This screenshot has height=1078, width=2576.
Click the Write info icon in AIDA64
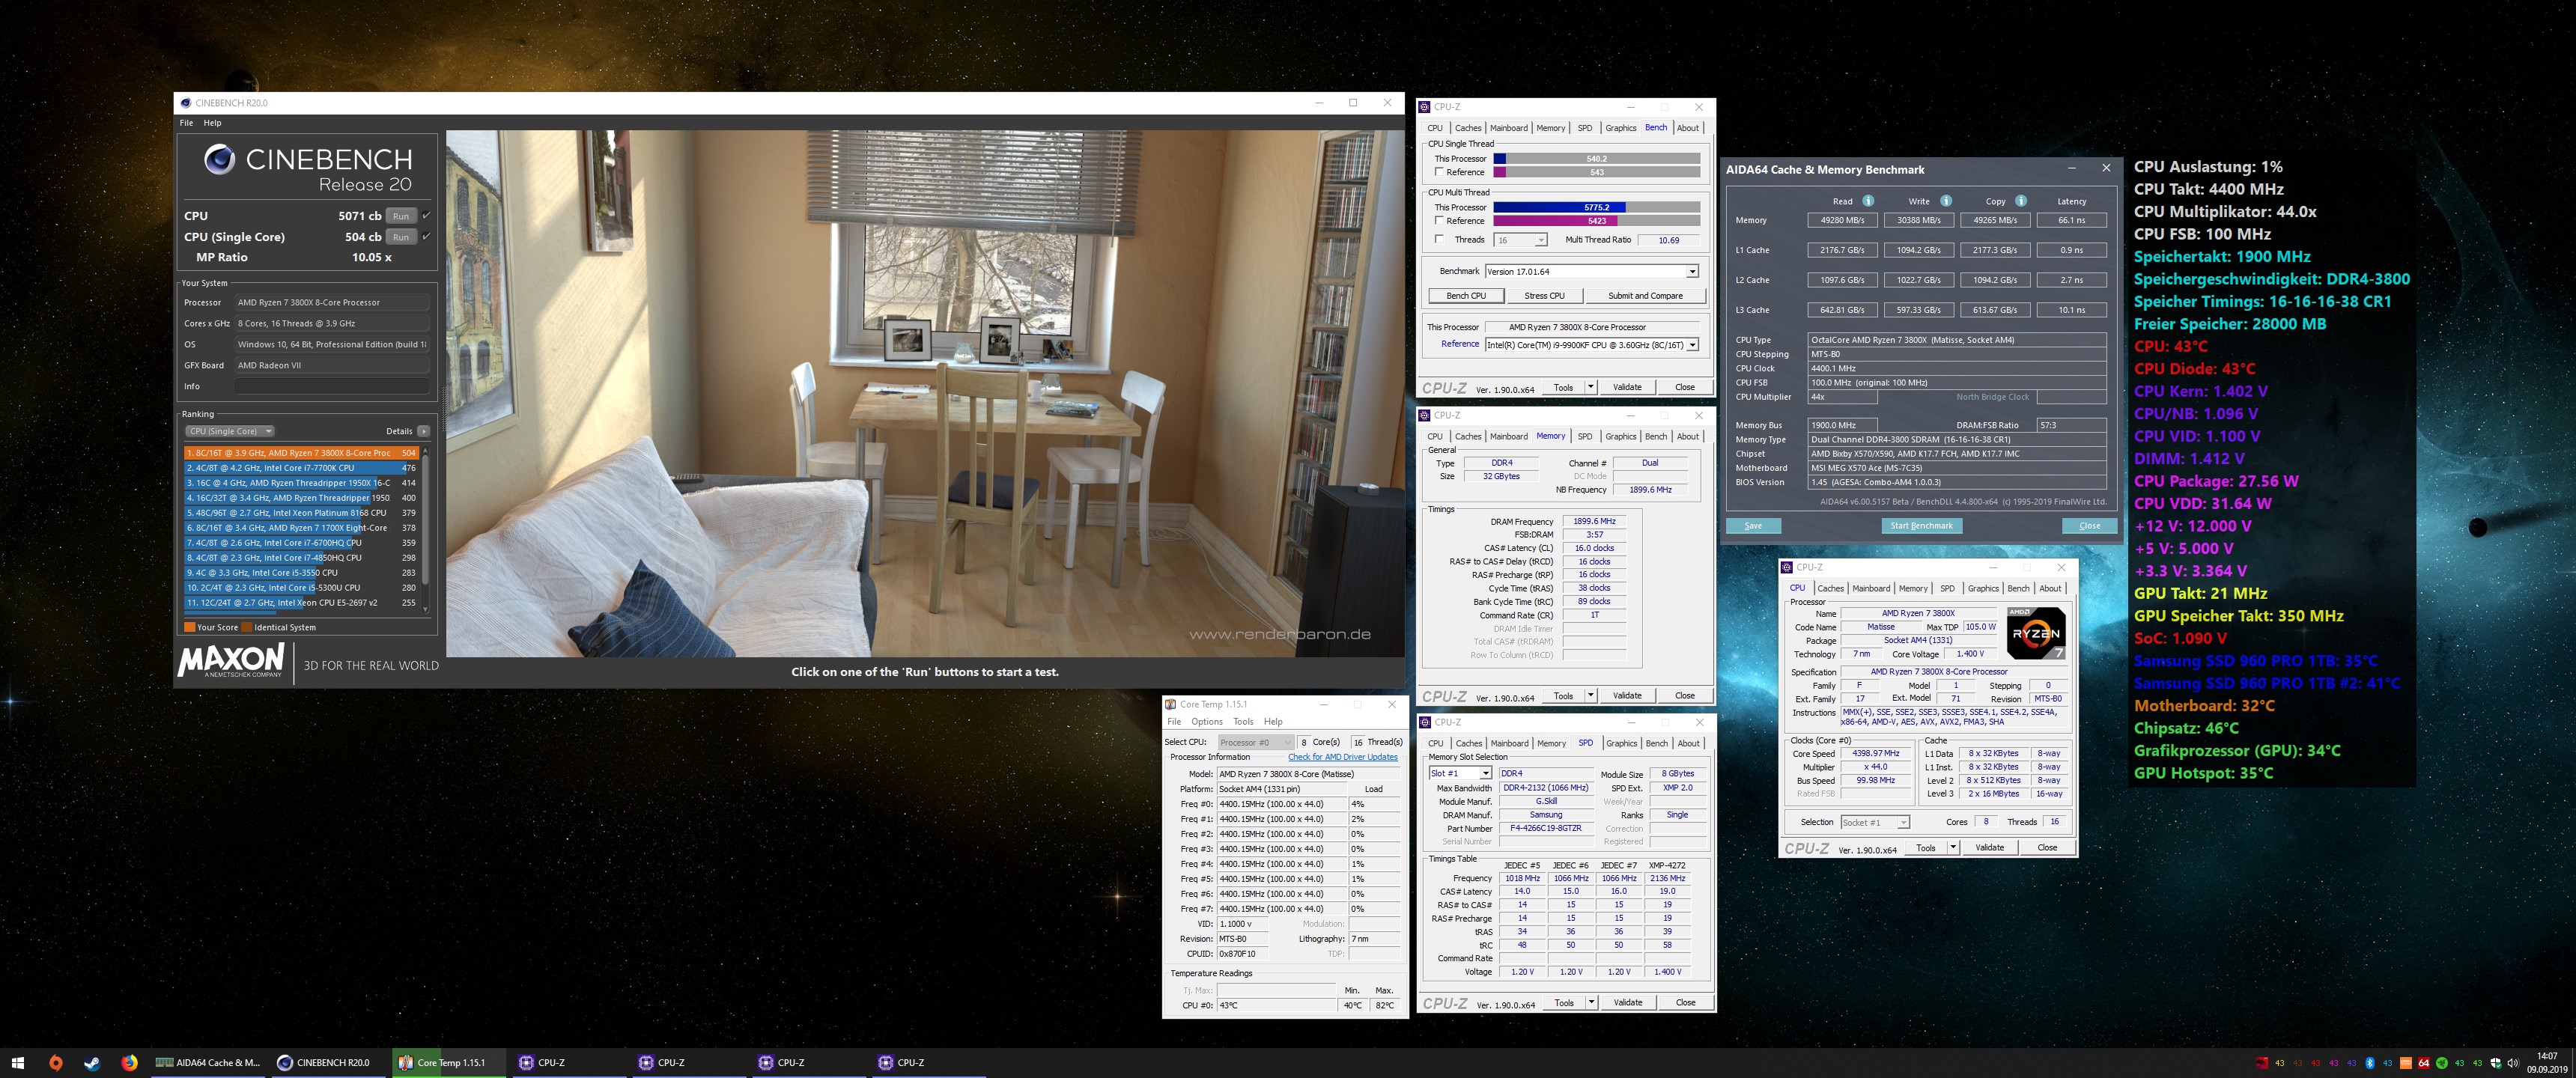pyautogui.click(x=1945, y=201)
